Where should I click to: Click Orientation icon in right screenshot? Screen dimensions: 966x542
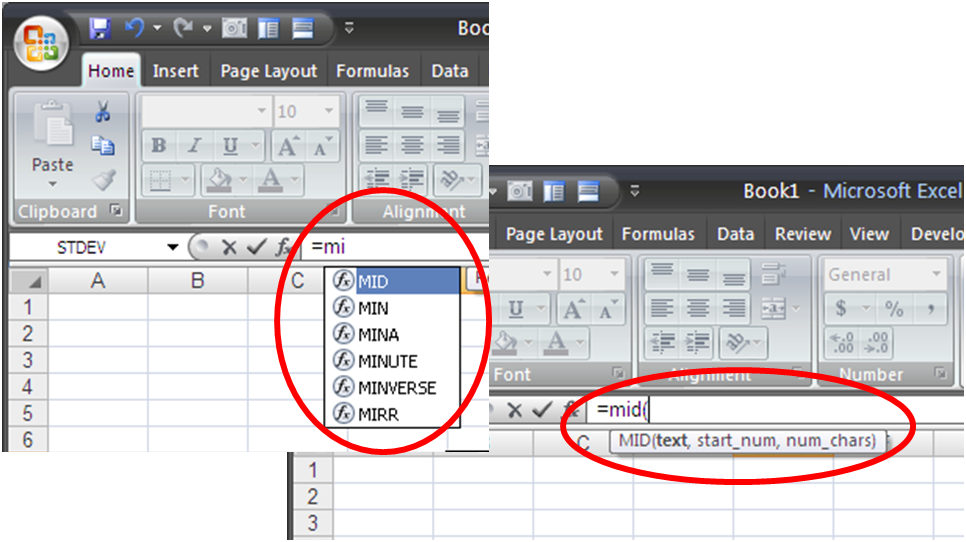pos(739,343)
